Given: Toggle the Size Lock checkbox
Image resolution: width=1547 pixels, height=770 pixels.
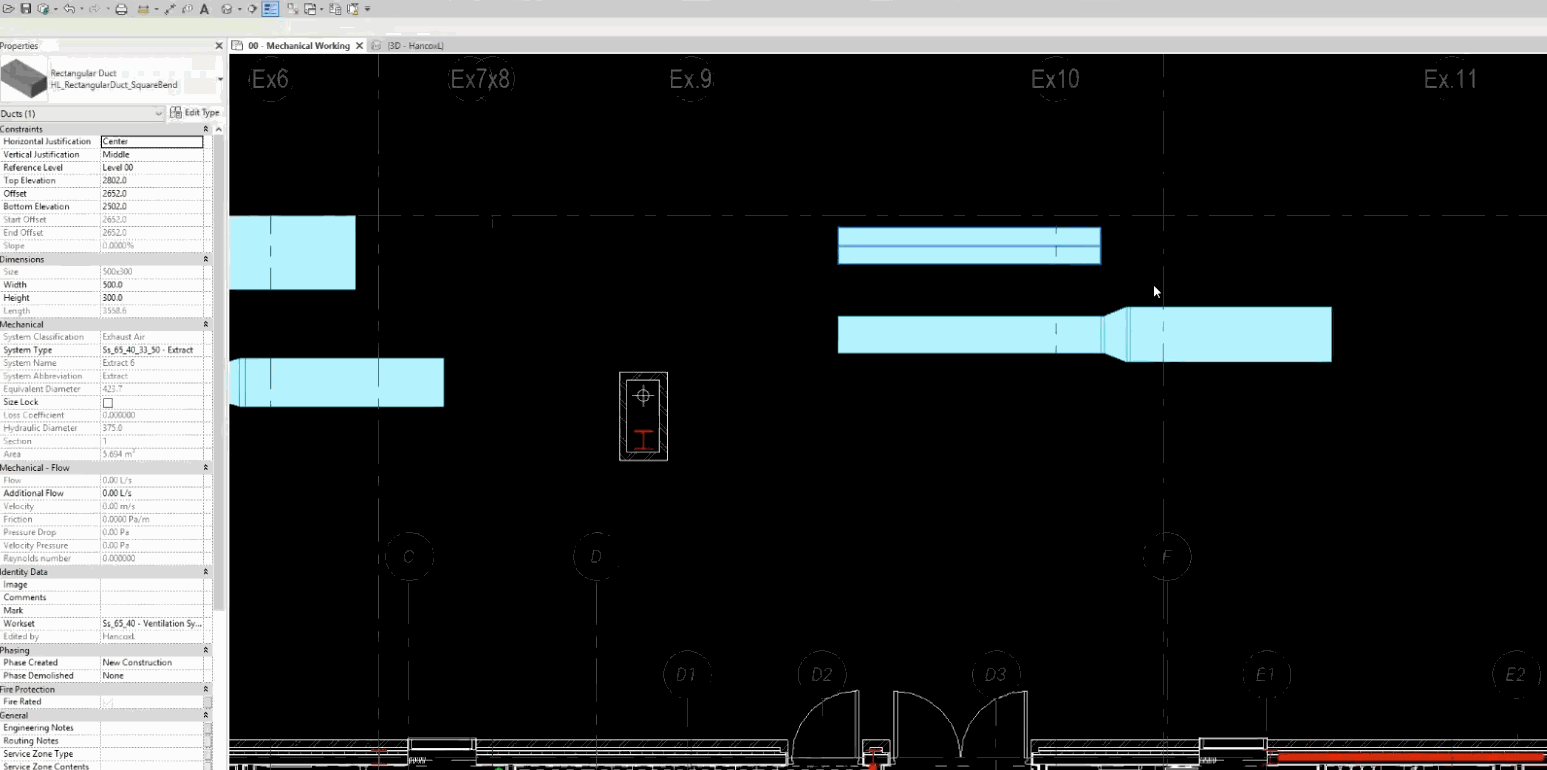Looking at the screenshot, I should 108,402.
